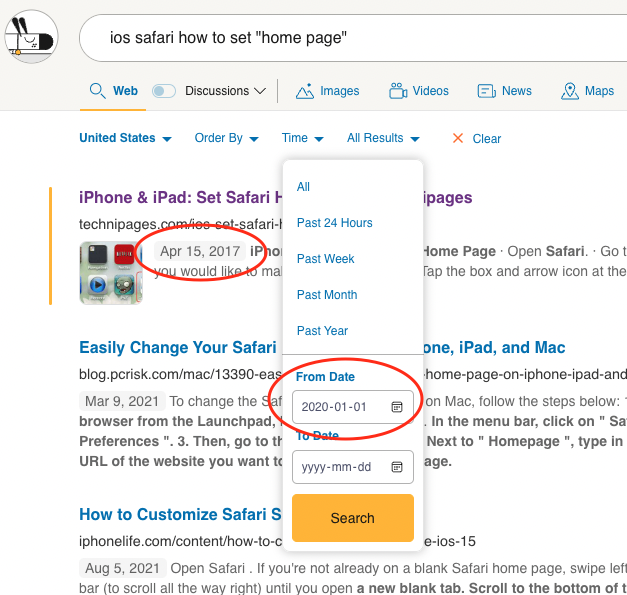Open the iphonelife Customize Safari result
The image size is (627, 595).
click(x=180, y=515)
